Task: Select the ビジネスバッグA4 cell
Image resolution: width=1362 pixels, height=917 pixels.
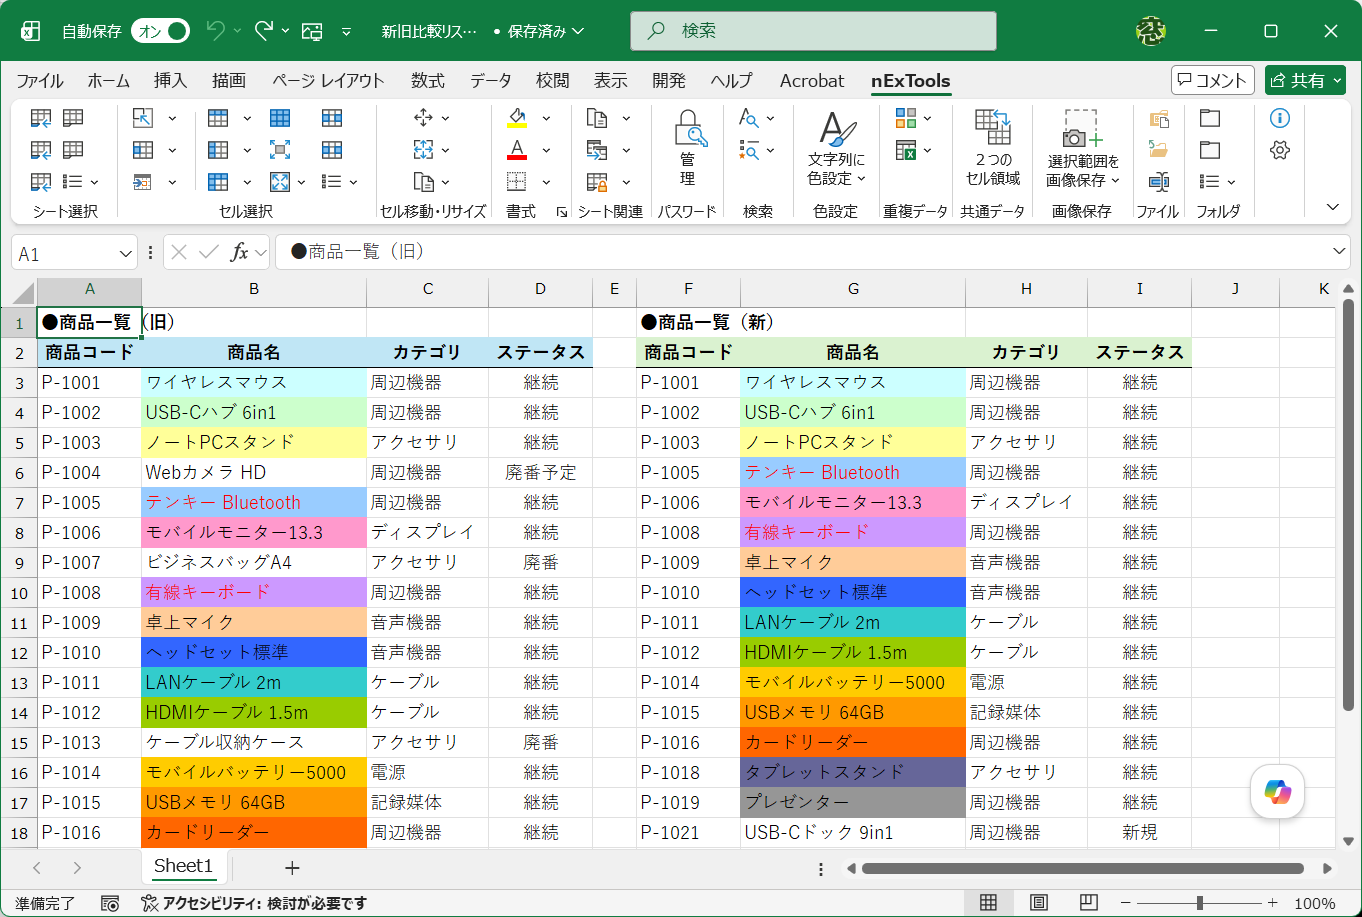Action: [254, 562]
